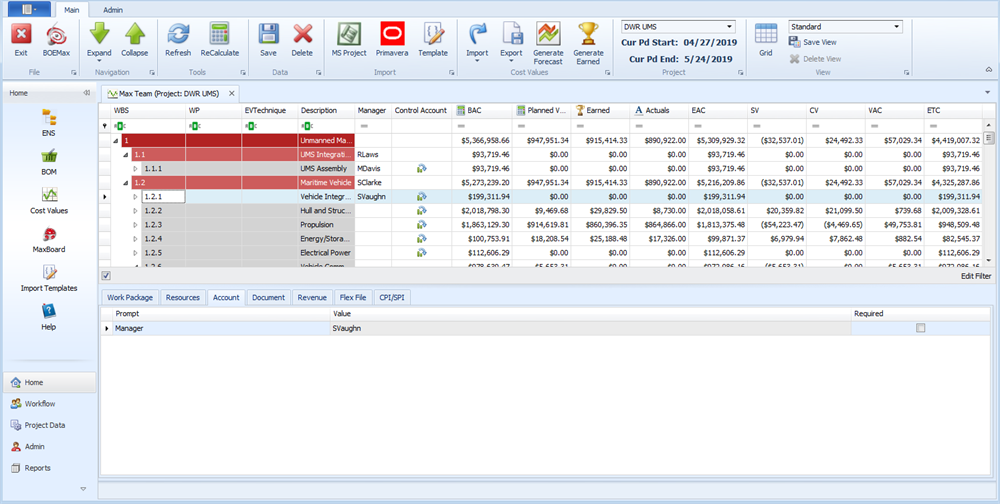Collapse the 1.2 Maritime Vehicle tree row
The height and width of the screenshot is (504, 1000).
[125, 183]
